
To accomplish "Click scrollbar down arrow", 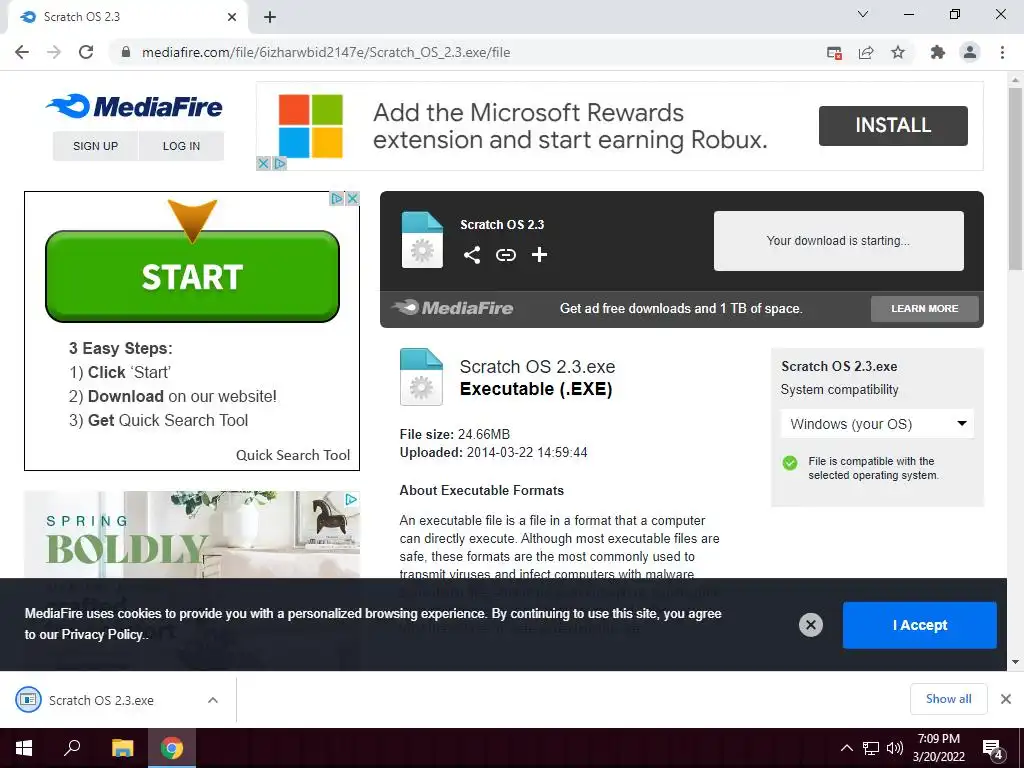I will [x=1015, y=662].
